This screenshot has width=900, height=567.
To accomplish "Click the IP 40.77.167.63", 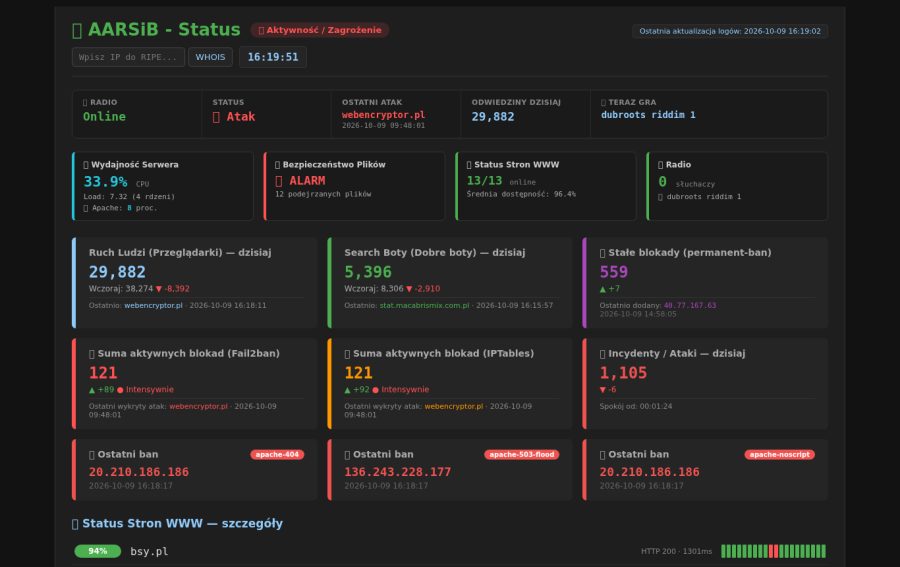I will point(690,305).
